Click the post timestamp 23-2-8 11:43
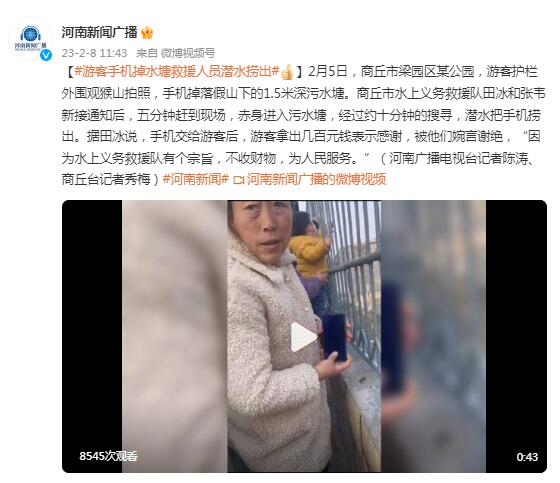The image size is (560, 483). point(94,53)
